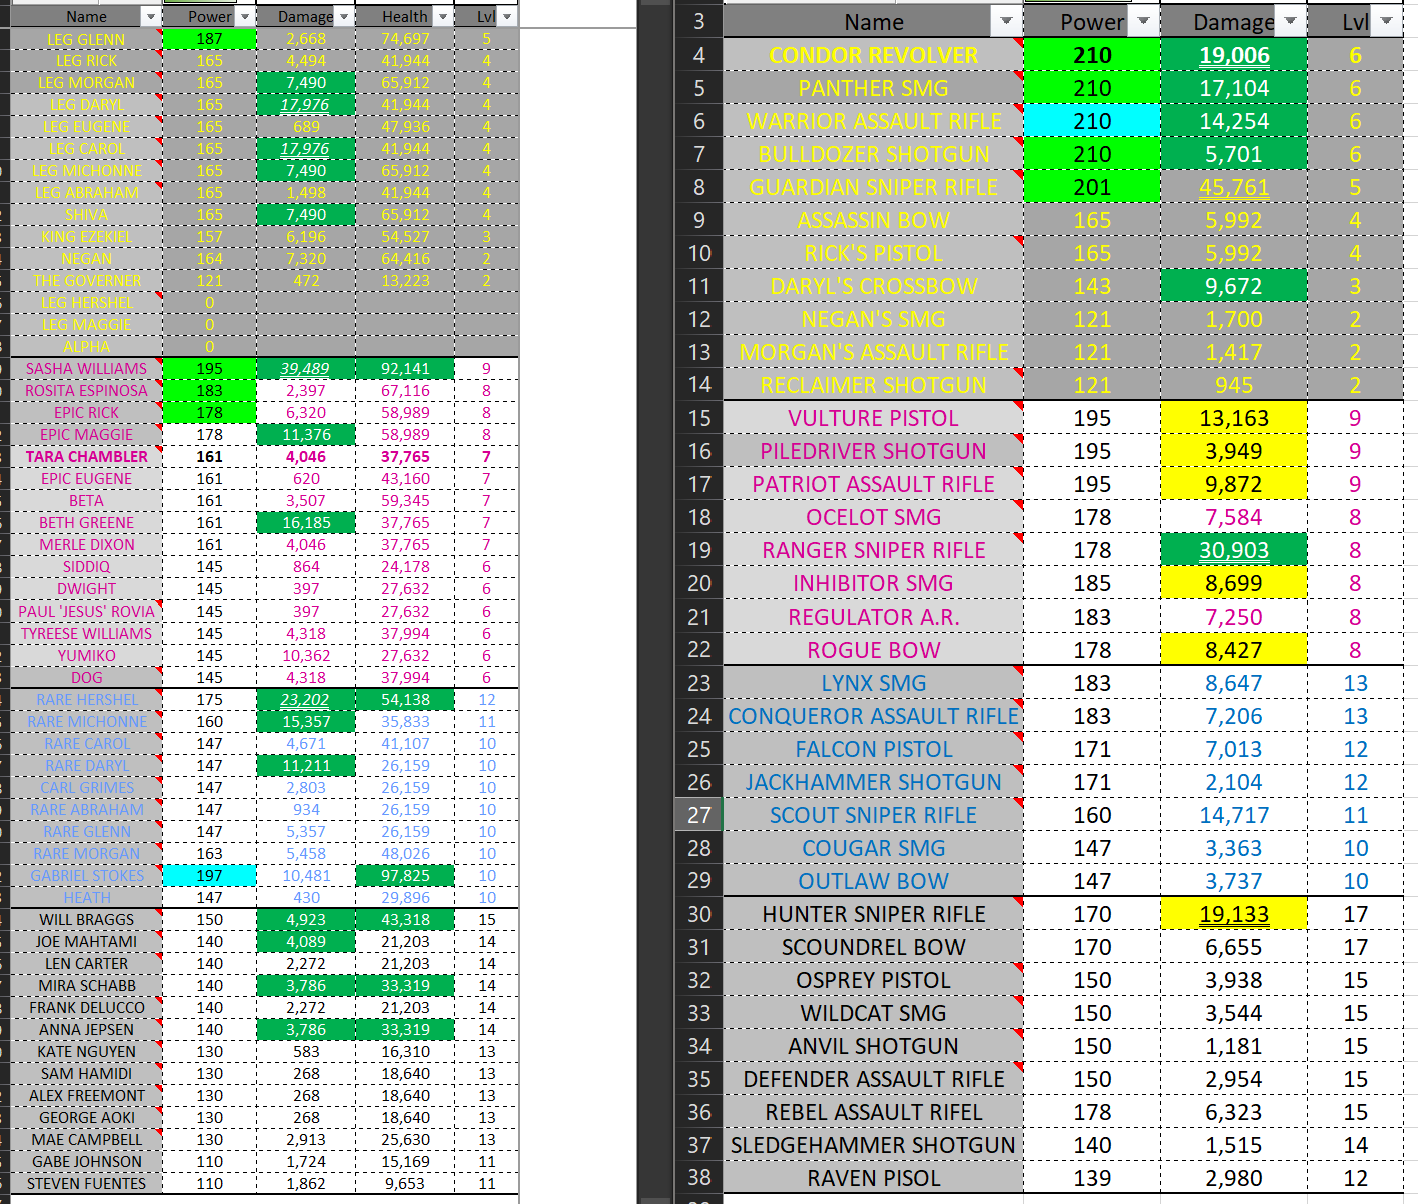Viewport: 1418px width, 1204px height.
Task: Click the SASHA WILLIAMS cell
Action: [x=86, y=369]
